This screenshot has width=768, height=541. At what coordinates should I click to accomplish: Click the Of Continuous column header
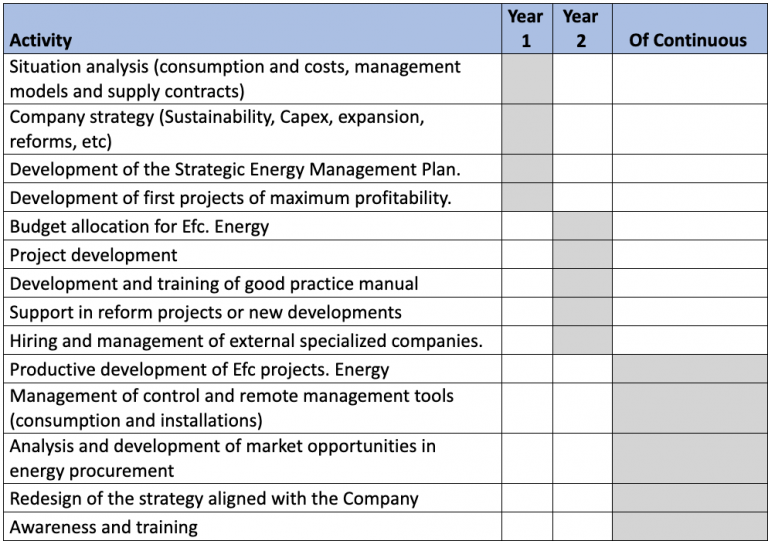690,29
